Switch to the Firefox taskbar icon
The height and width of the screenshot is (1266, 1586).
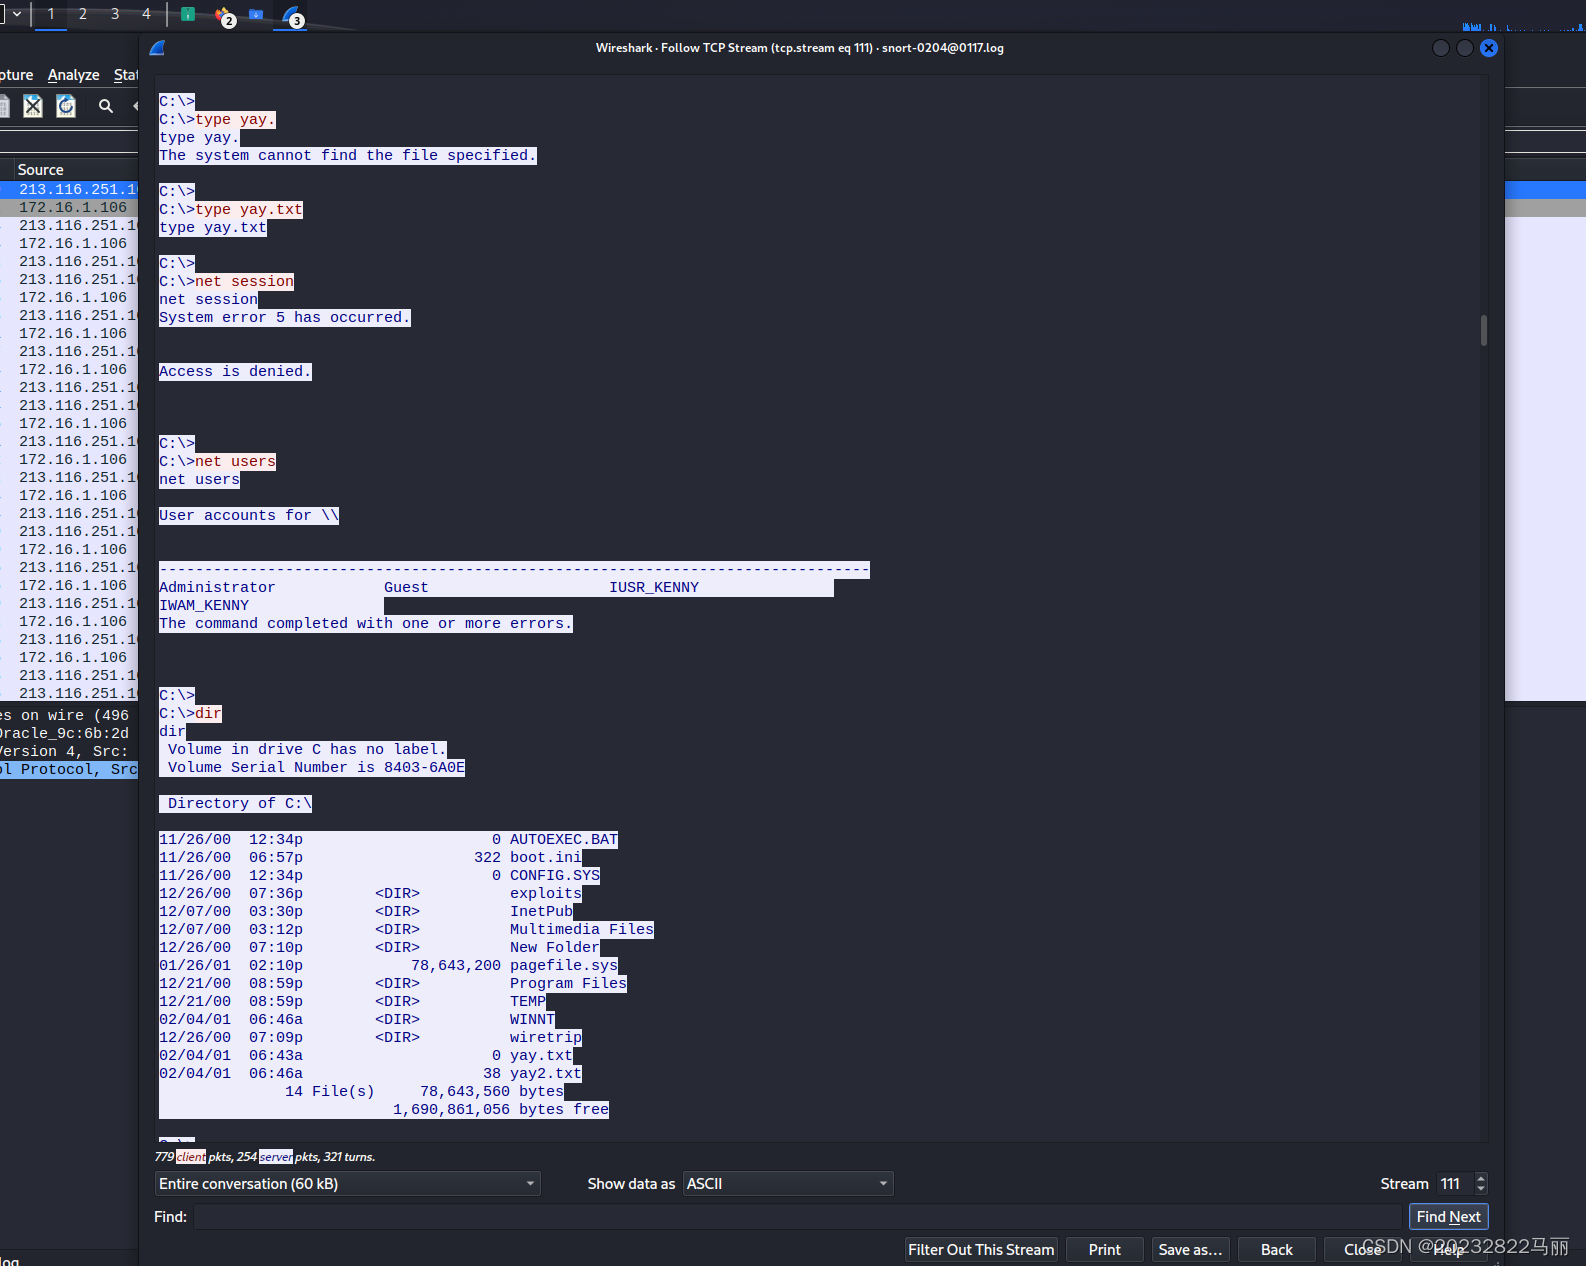point(223,15)
